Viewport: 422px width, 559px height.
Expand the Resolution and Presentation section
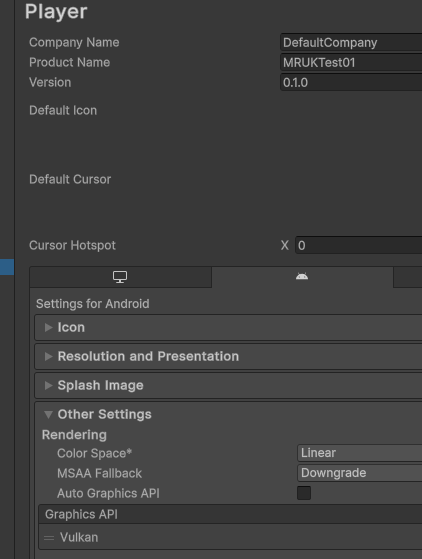[x=228, y=357]
